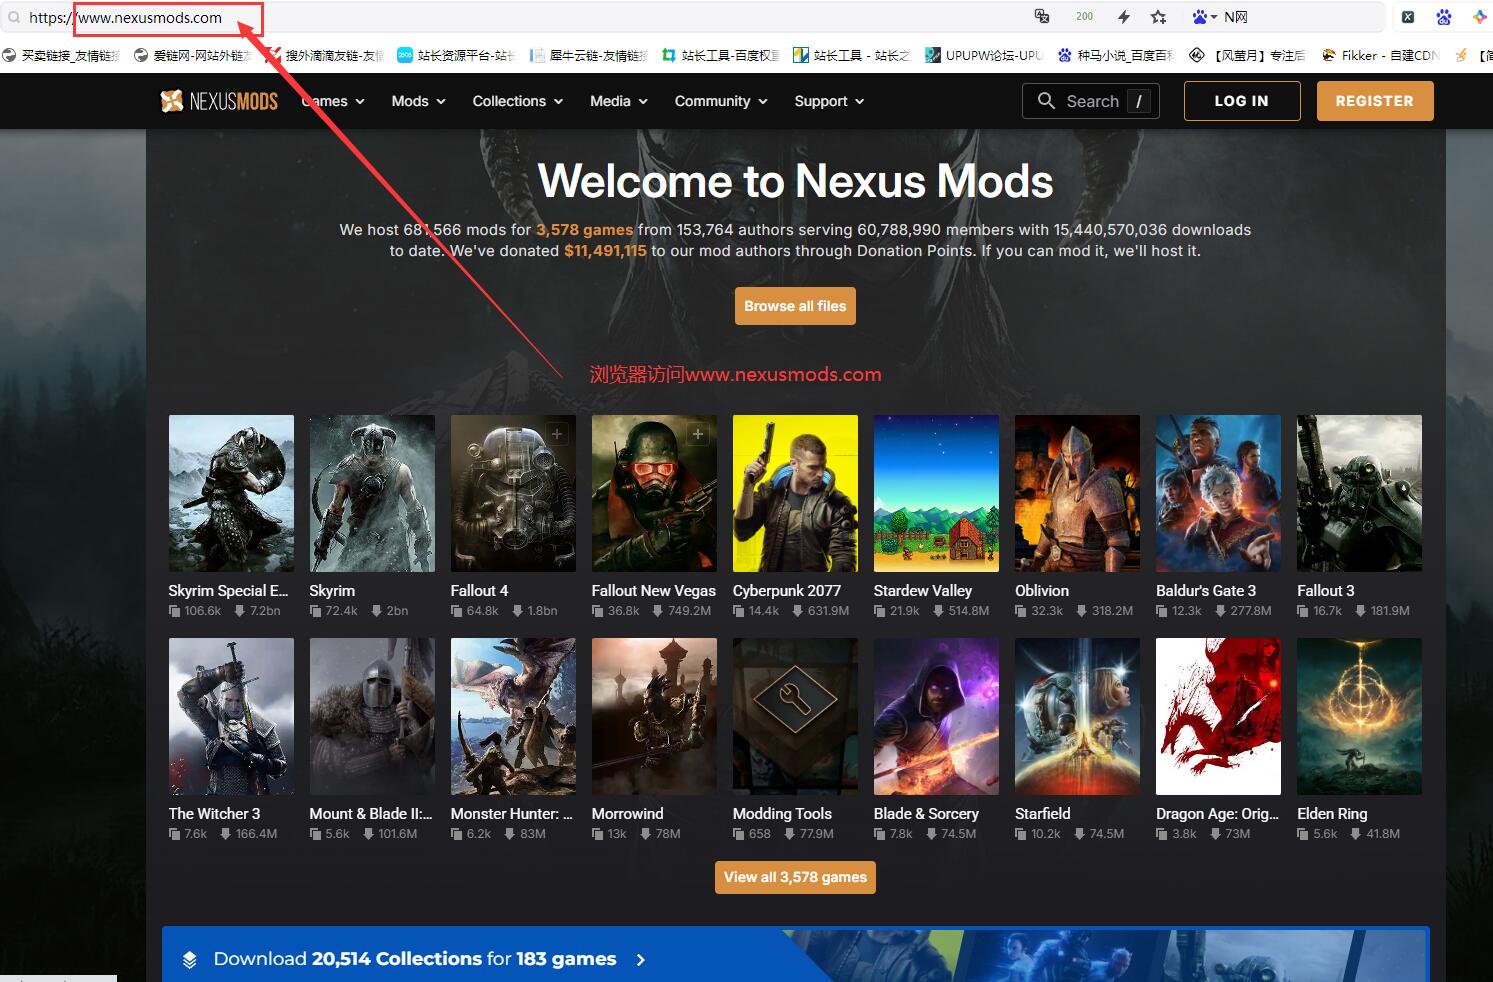Image resolution: width=1493 pixels, height=982 pixels.
Task: Expand the Media dropdown menu
Action: (619, 101)
